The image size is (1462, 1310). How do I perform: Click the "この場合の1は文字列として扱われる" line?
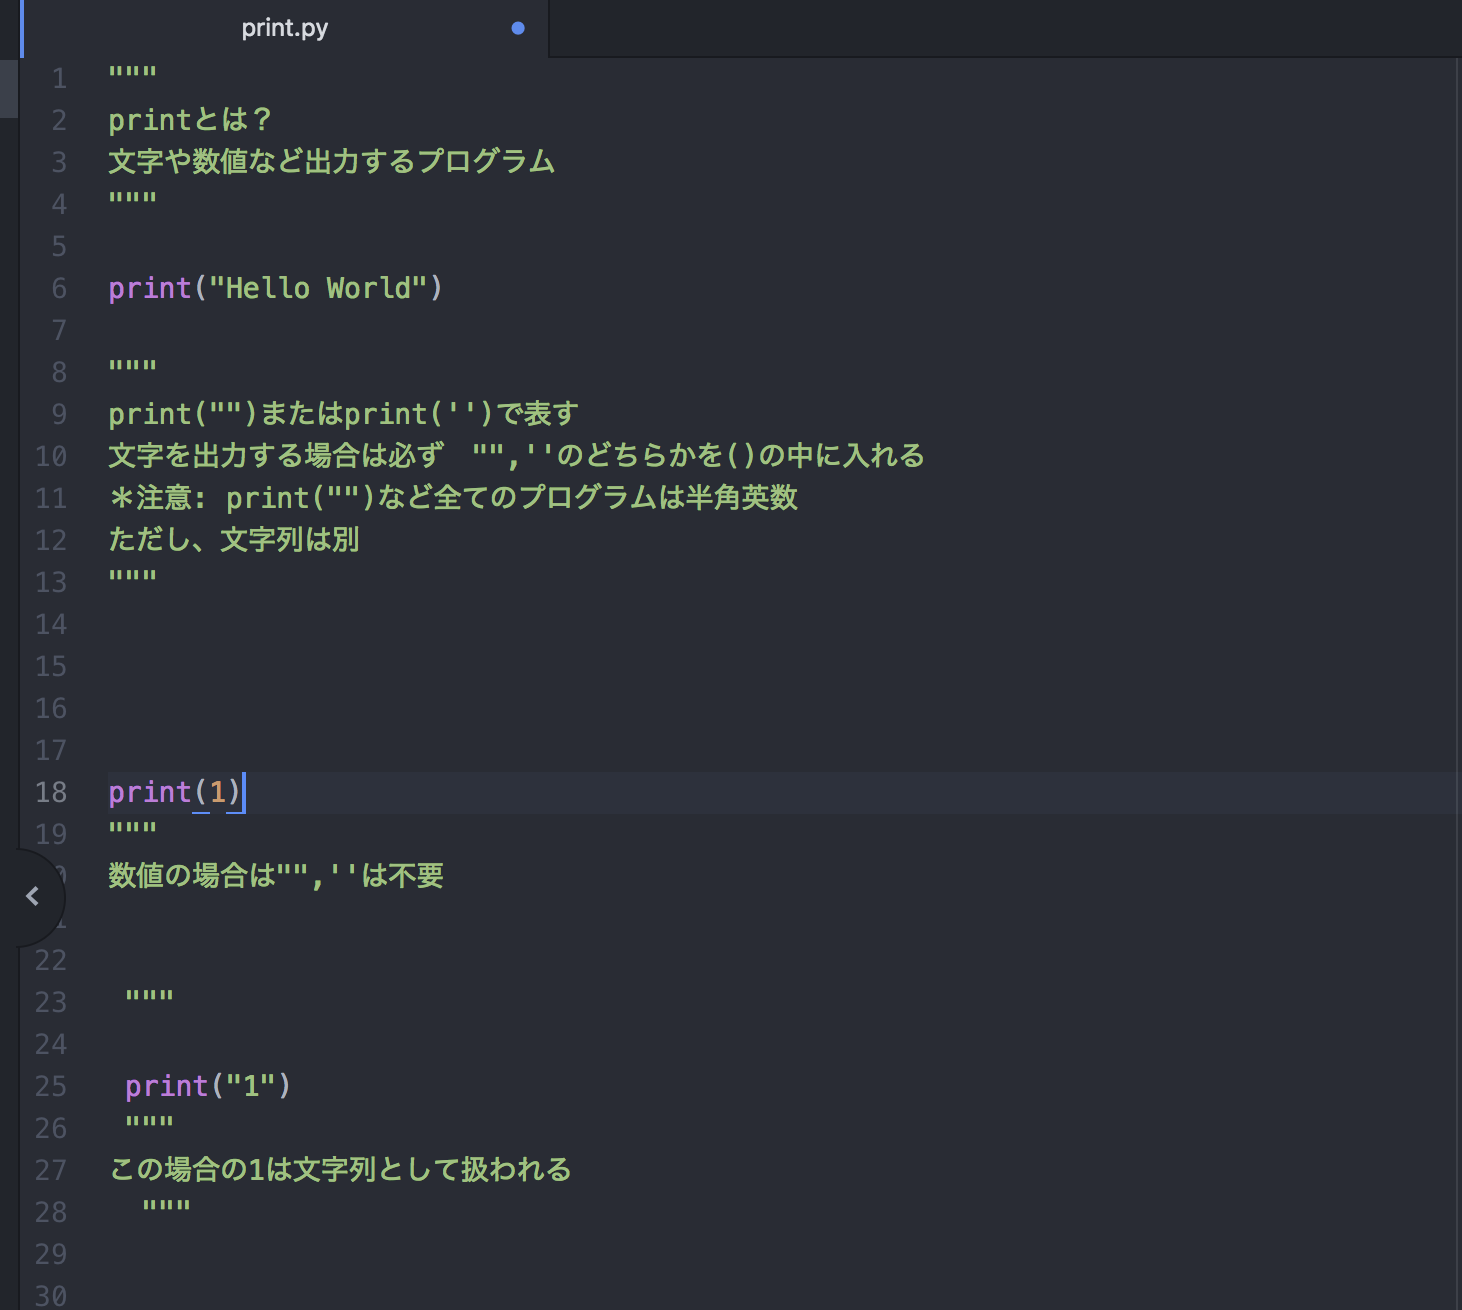[x=340, y=1170]
